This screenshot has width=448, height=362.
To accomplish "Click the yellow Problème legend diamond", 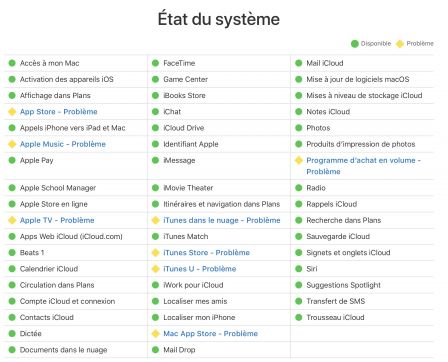I will click(400, 44).
